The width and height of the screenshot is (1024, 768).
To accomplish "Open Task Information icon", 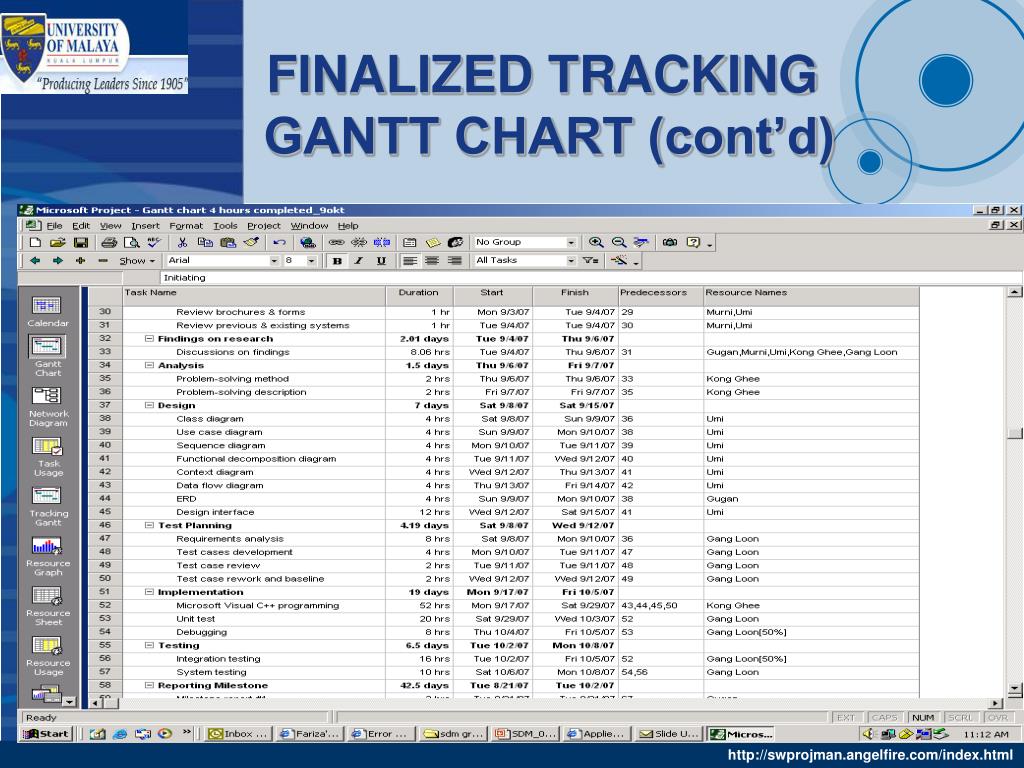I will [409, 242].
